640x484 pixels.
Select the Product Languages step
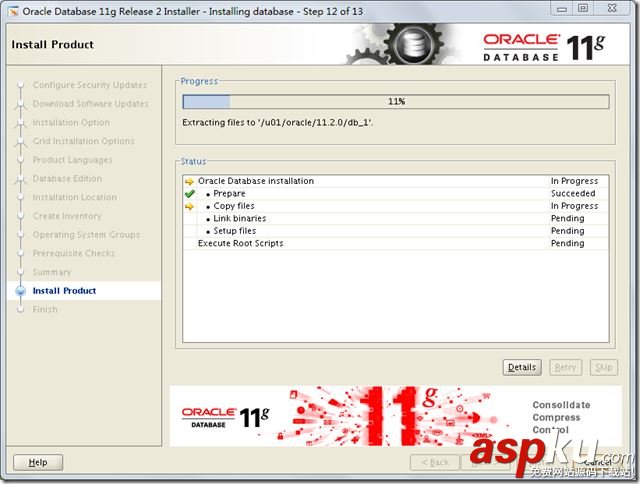[x=72, y=160]
